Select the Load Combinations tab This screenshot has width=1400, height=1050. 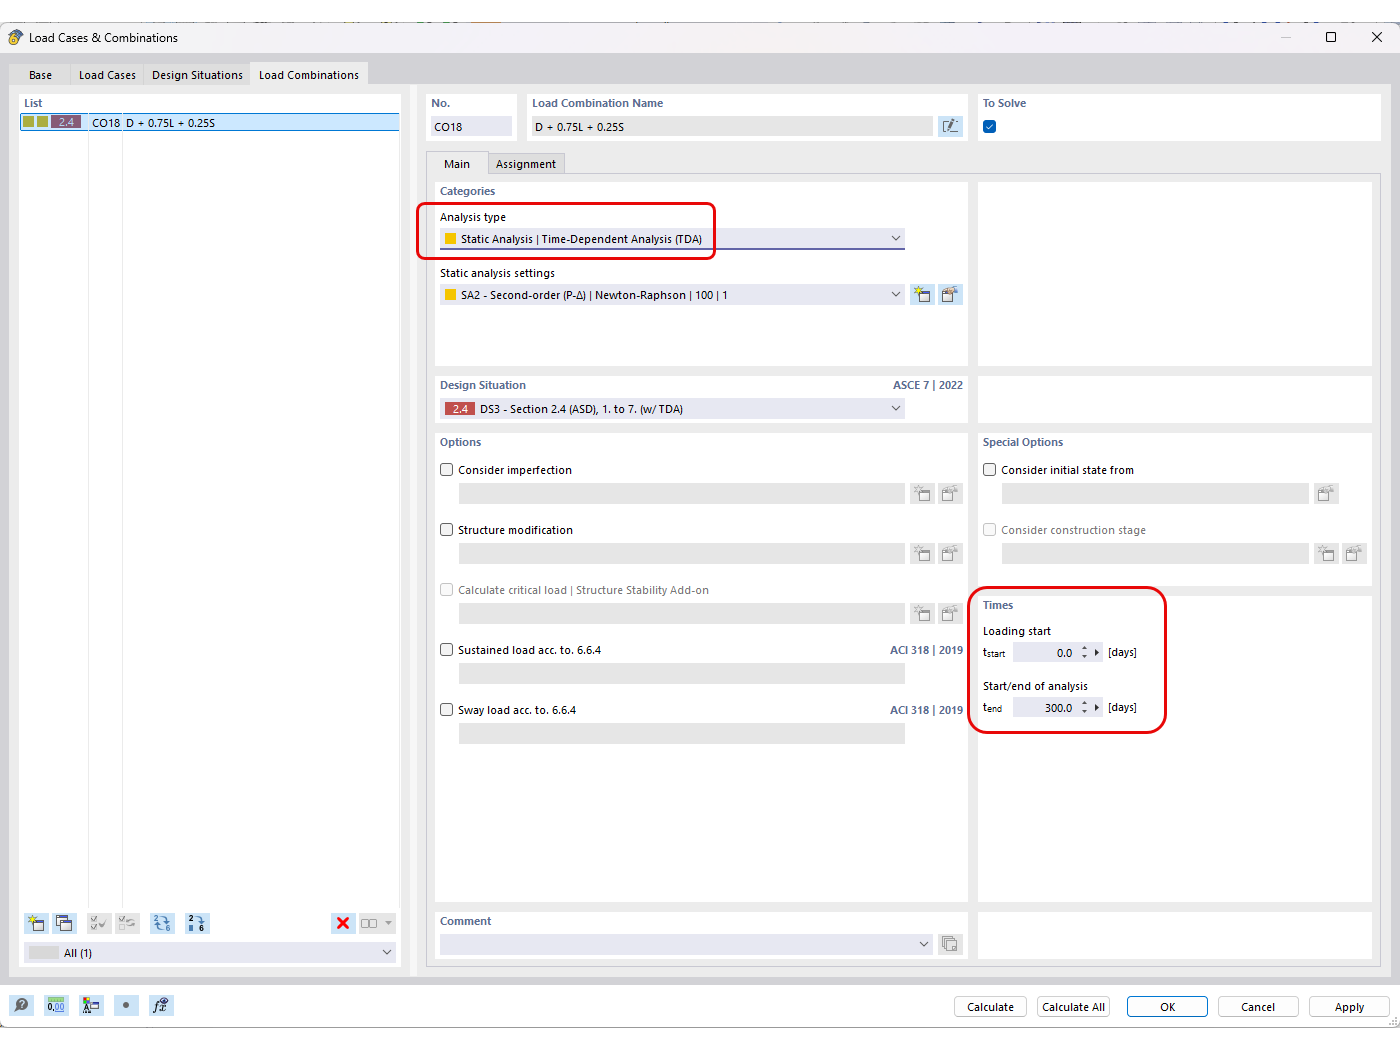pos(309,75)
